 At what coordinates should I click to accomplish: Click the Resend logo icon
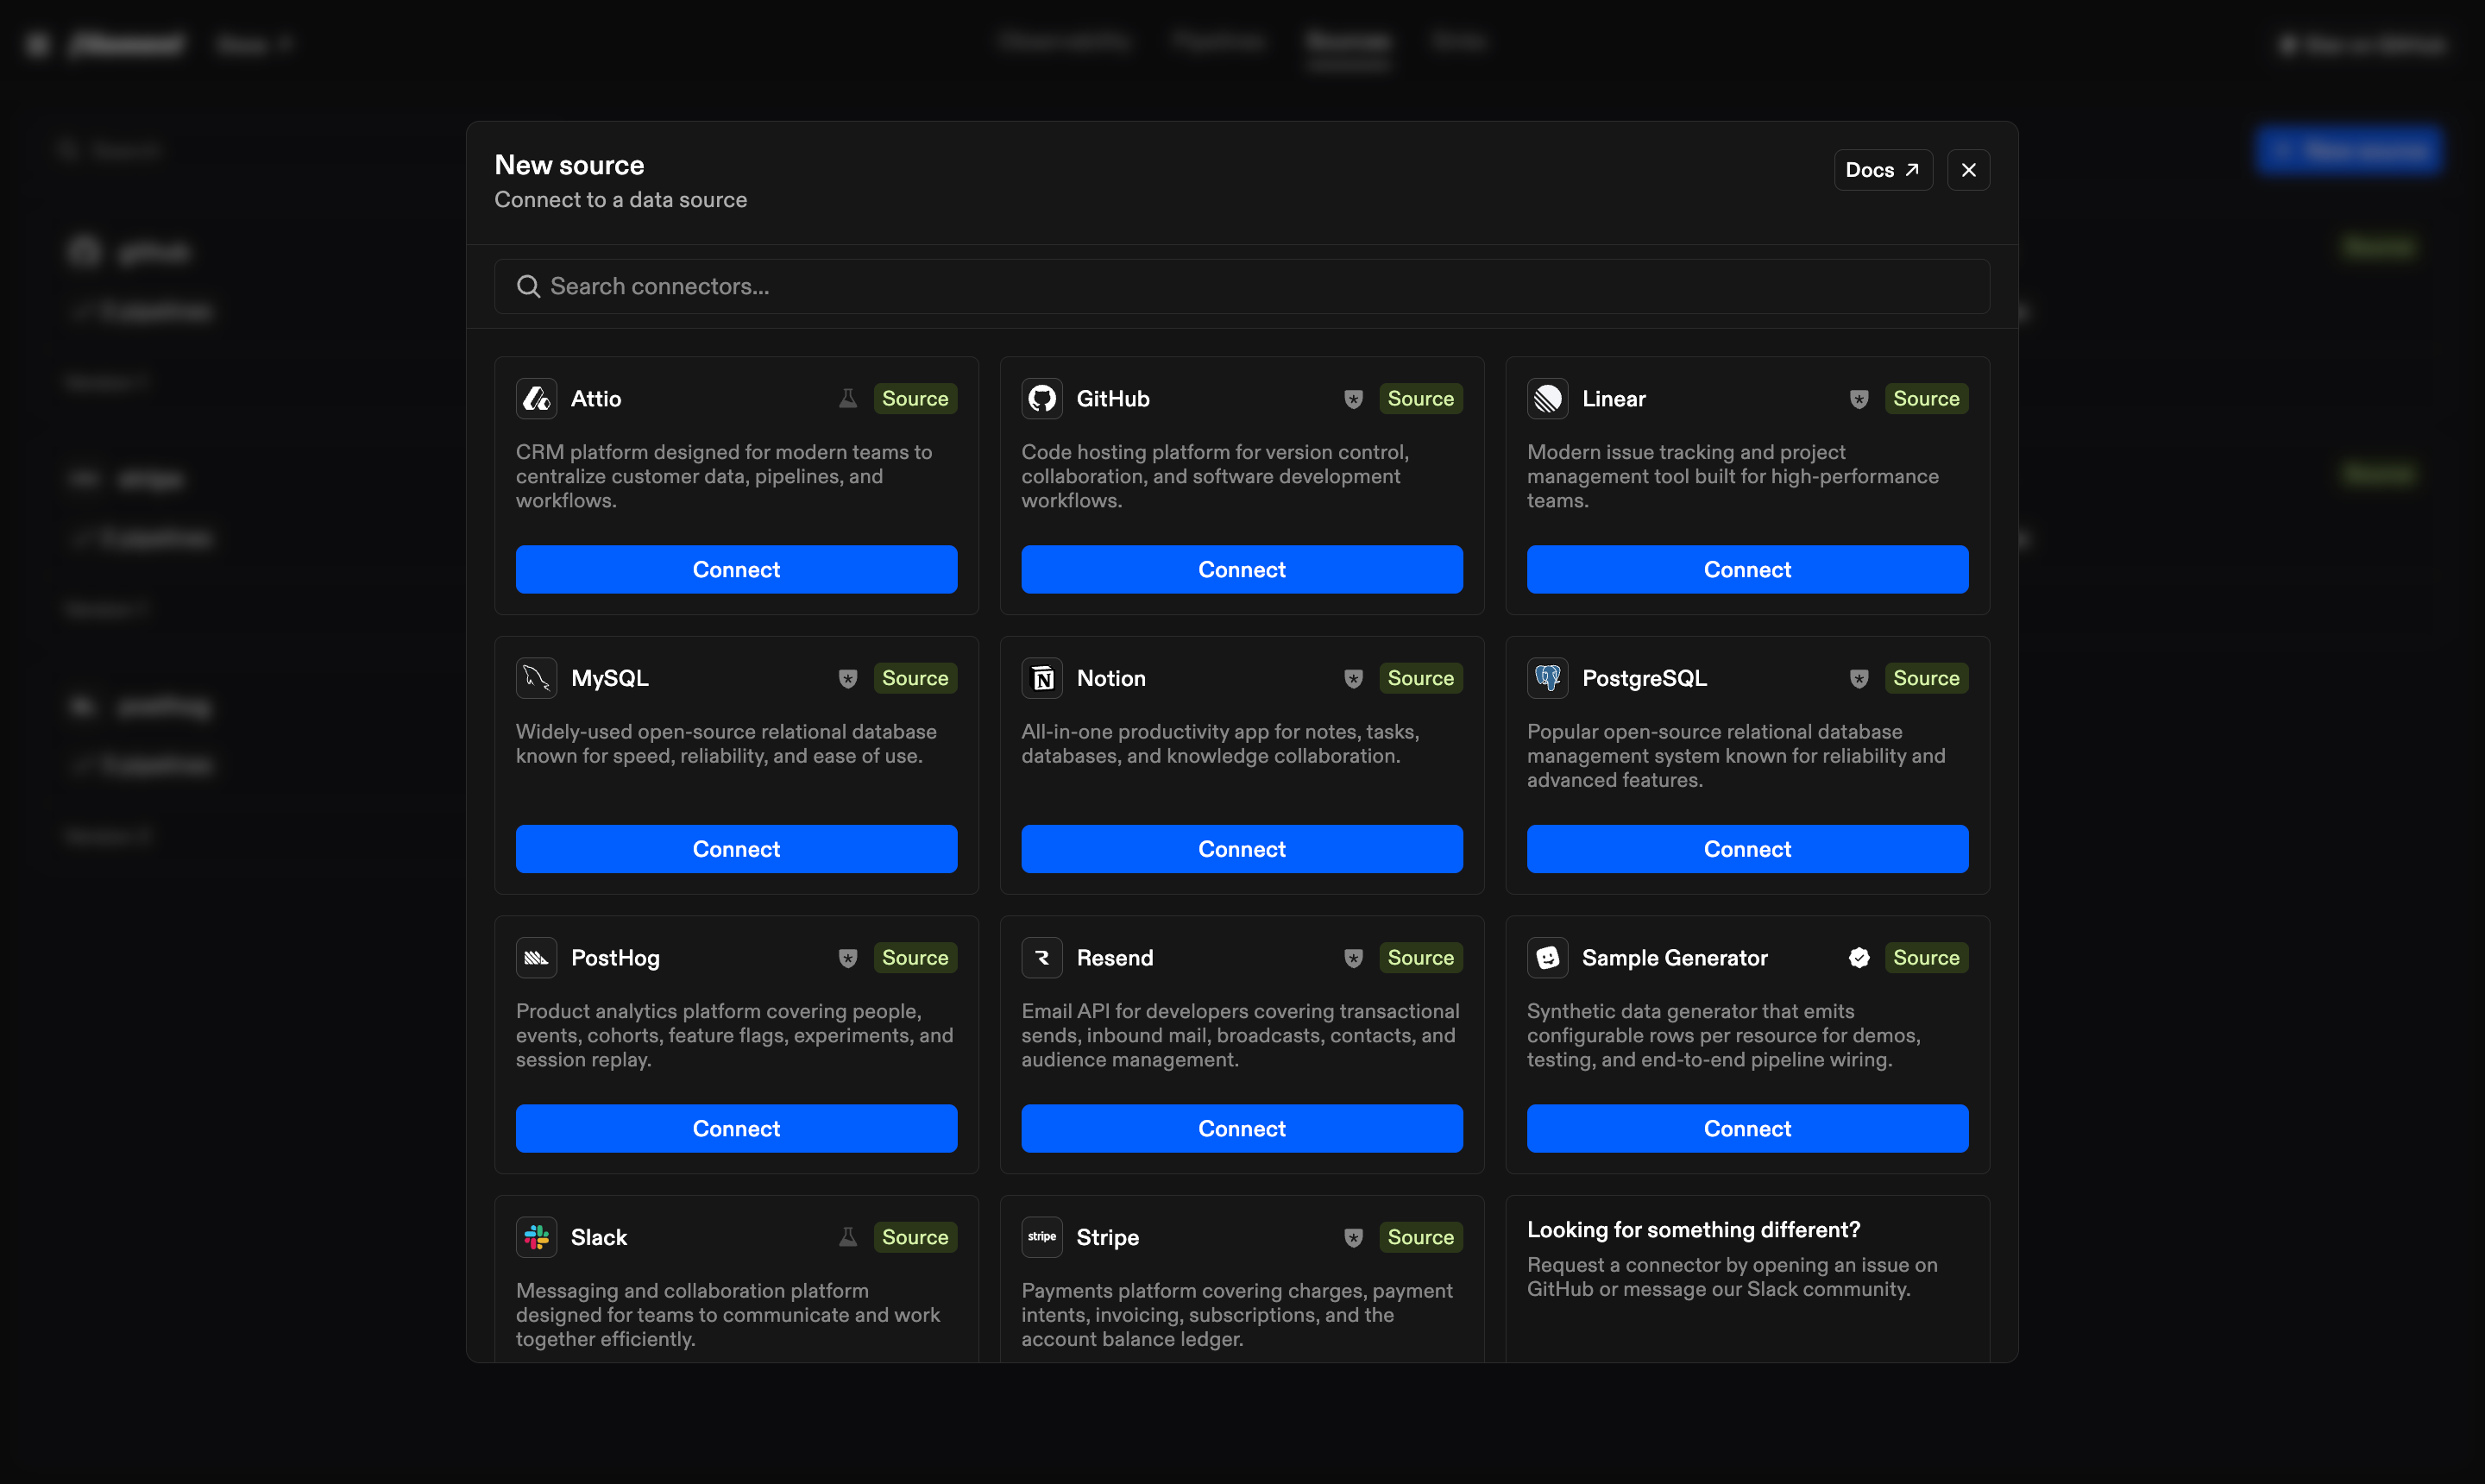[x=1042, y=957]
